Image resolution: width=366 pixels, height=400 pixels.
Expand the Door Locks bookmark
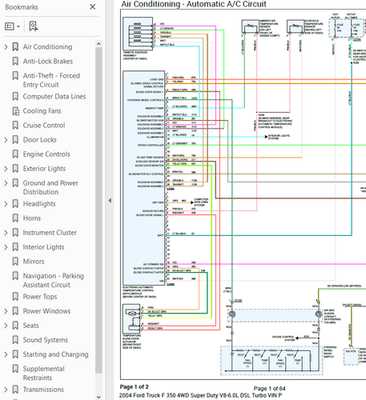(5, 140)
